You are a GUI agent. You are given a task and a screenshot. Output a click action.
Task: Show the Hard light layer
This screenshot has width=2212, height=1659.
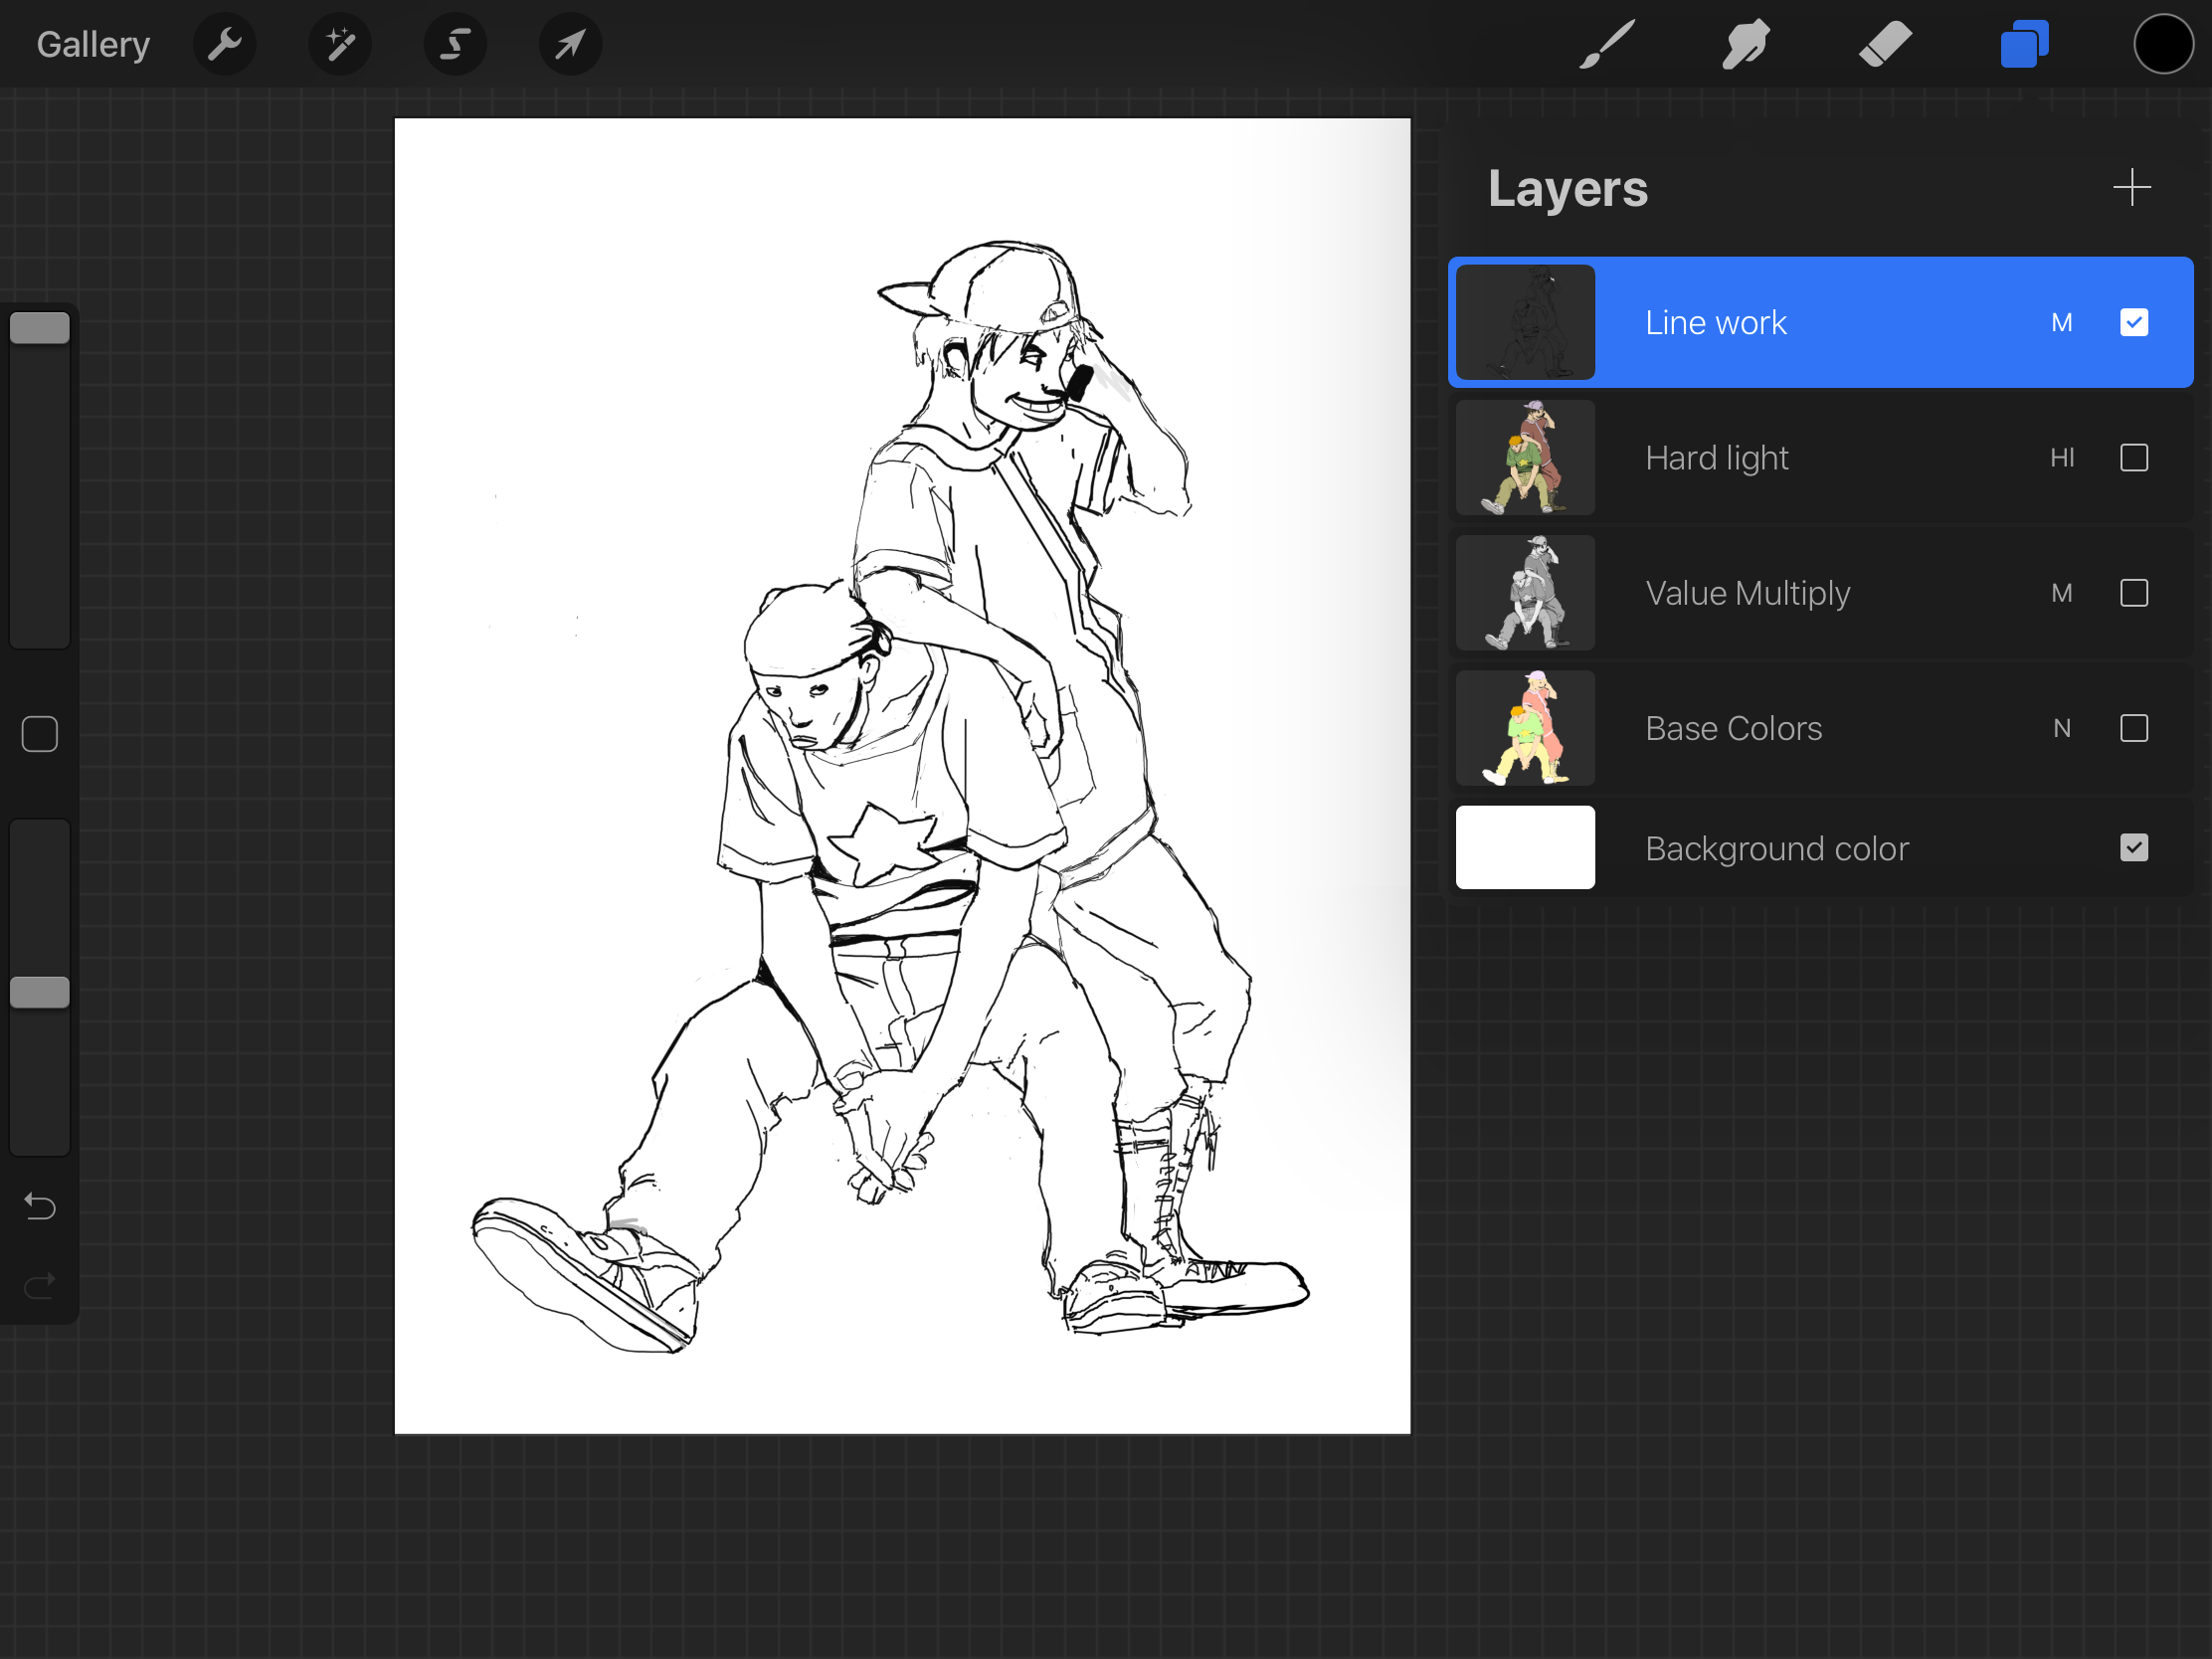(x=2133, y=458)
